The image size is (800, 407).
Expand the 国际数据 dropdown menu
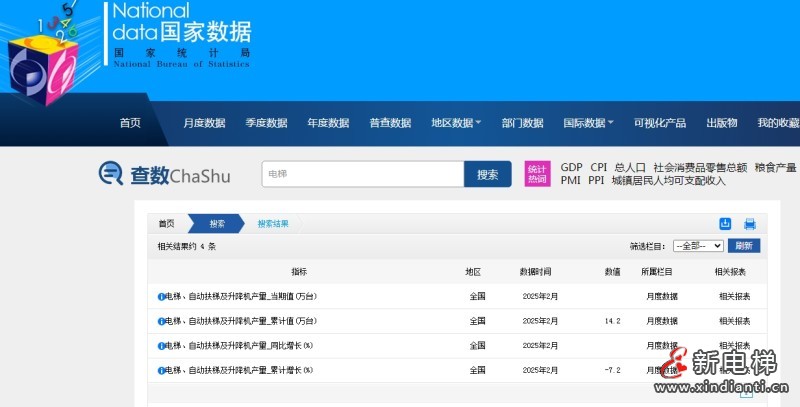pos(588,123)
